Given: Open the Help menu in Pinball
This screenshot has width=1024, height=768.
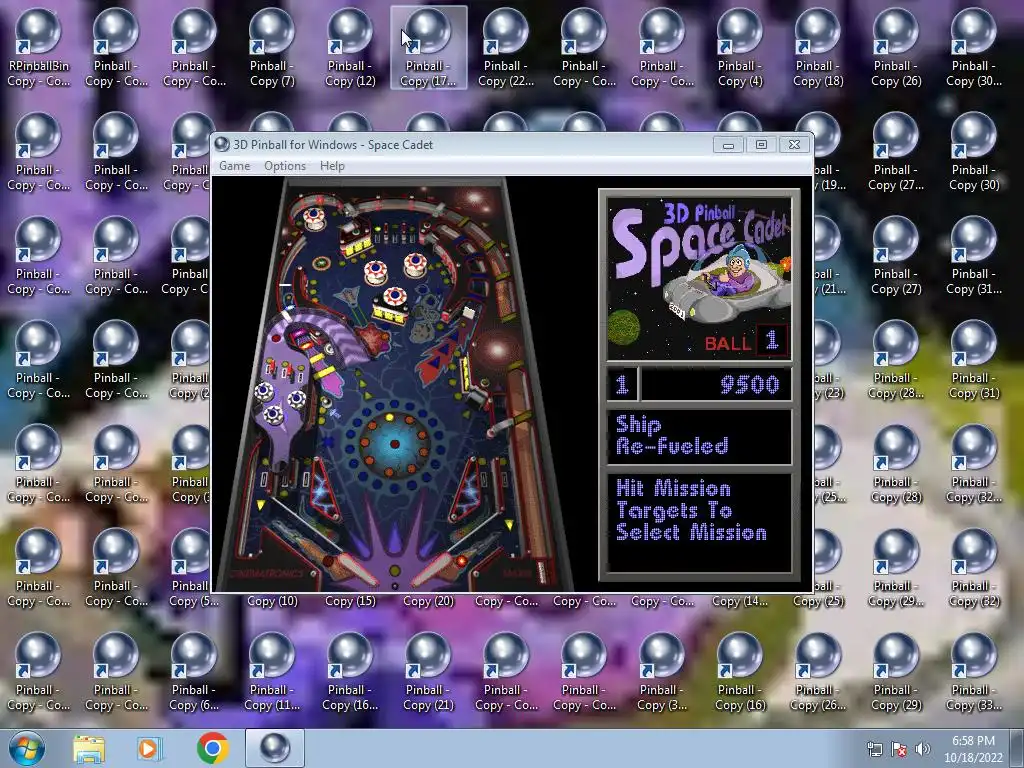Looking at the screenshot, I should click(x=332, y=166).
